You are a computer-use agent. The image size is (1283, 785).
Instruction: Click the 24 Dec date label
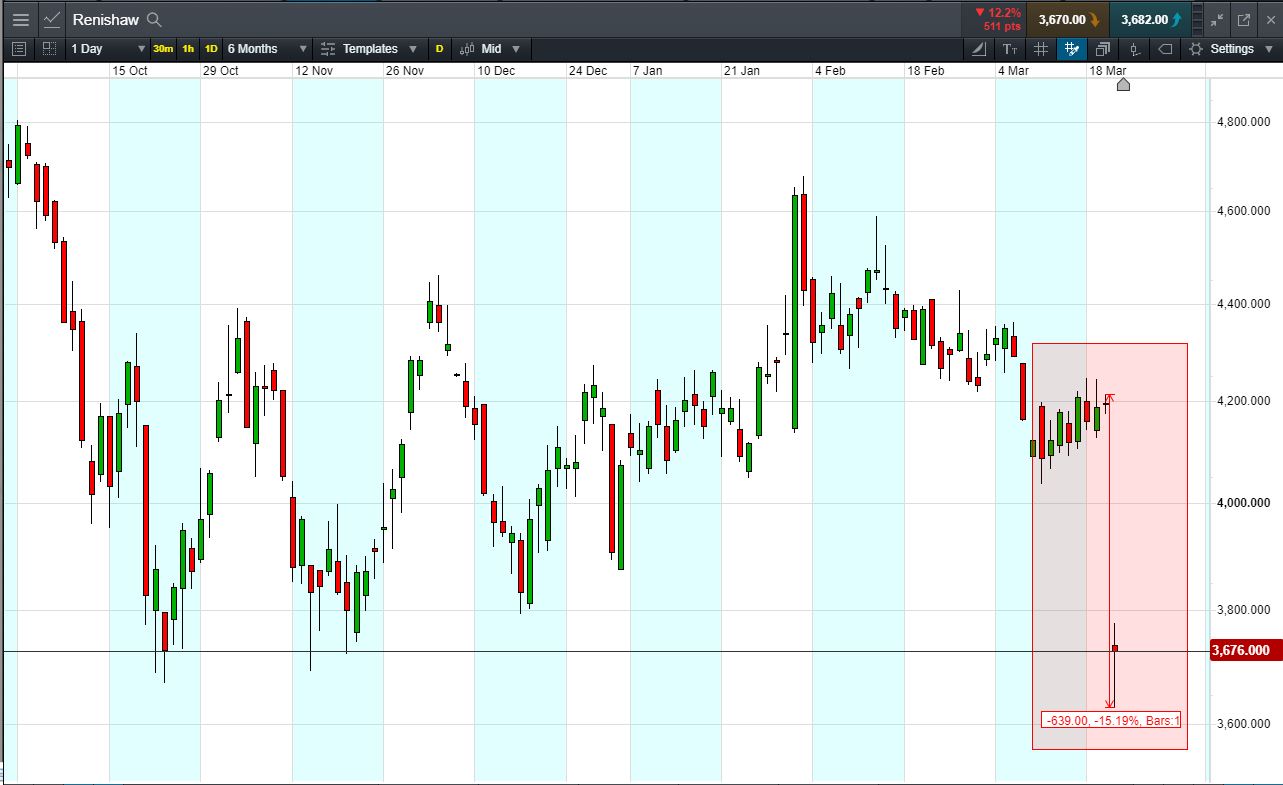[x=588, y=70]
